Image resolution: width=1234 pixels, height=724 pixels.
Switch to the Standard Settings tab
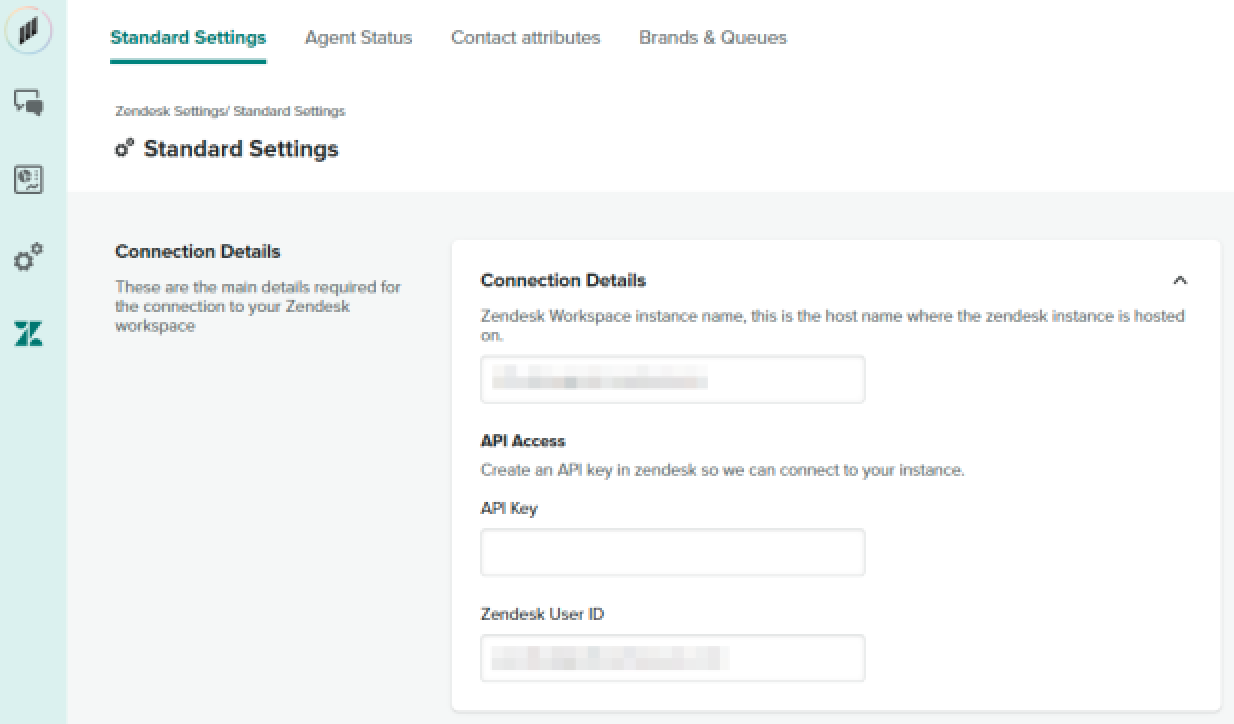point(188,38)
